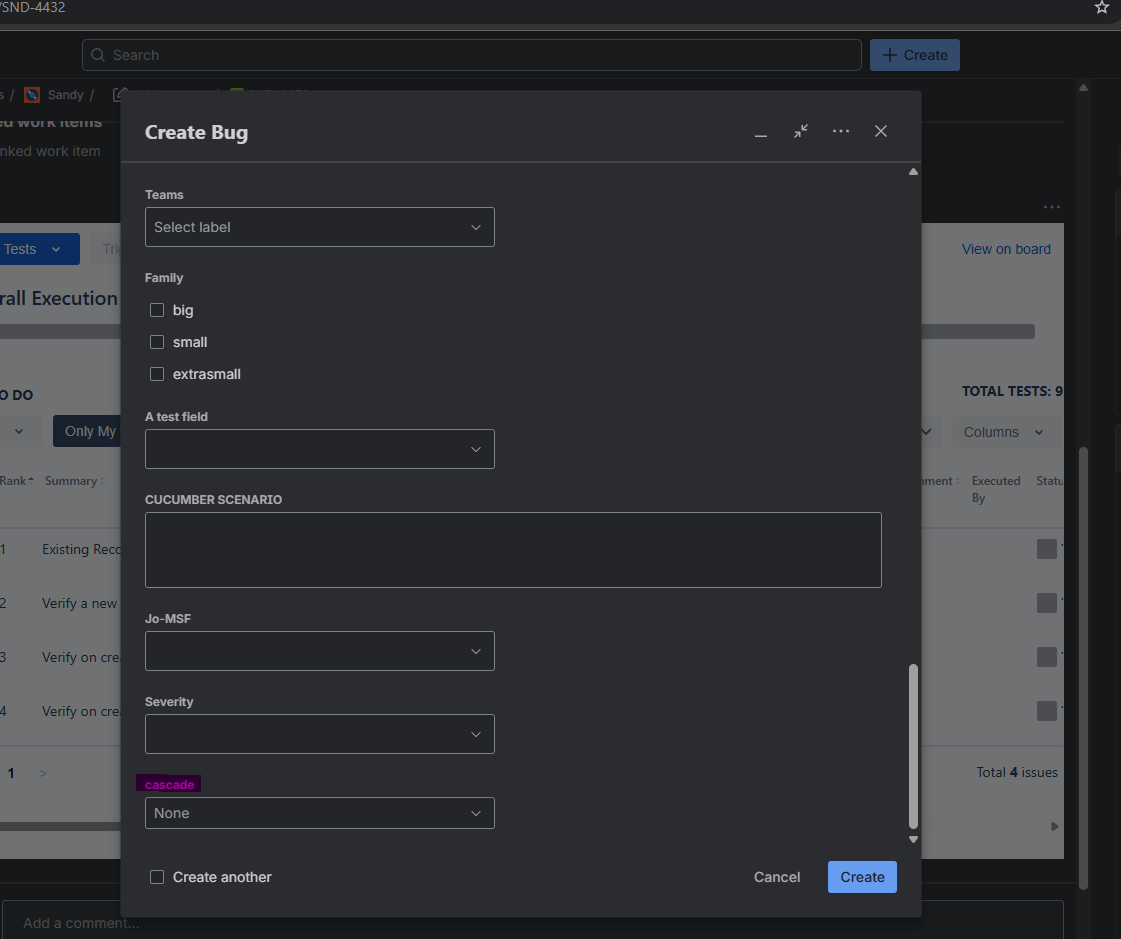Click inside the CUCUMBER SCENARIO text area
Image resolution: width=1121 pixels, height=939 pixels.
click(x=512, y=550)
